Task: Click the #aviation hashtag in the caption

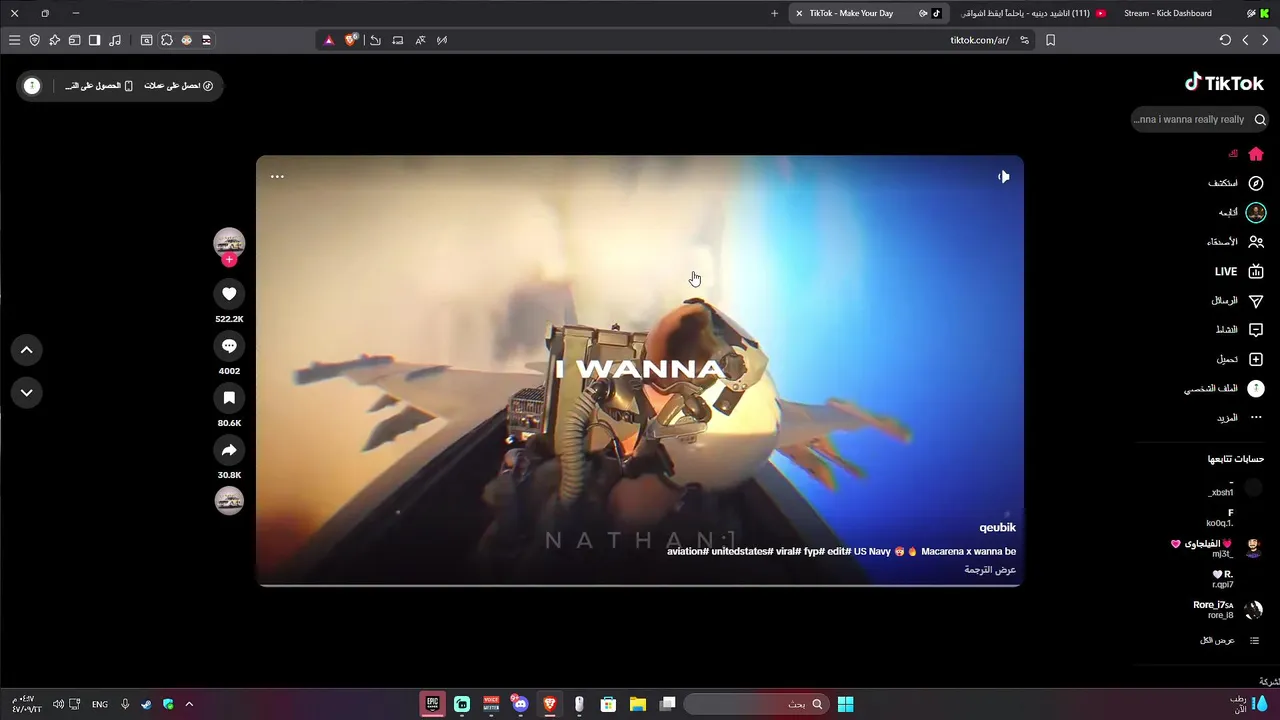Action: pyautogui.click(x=688, y=552)
